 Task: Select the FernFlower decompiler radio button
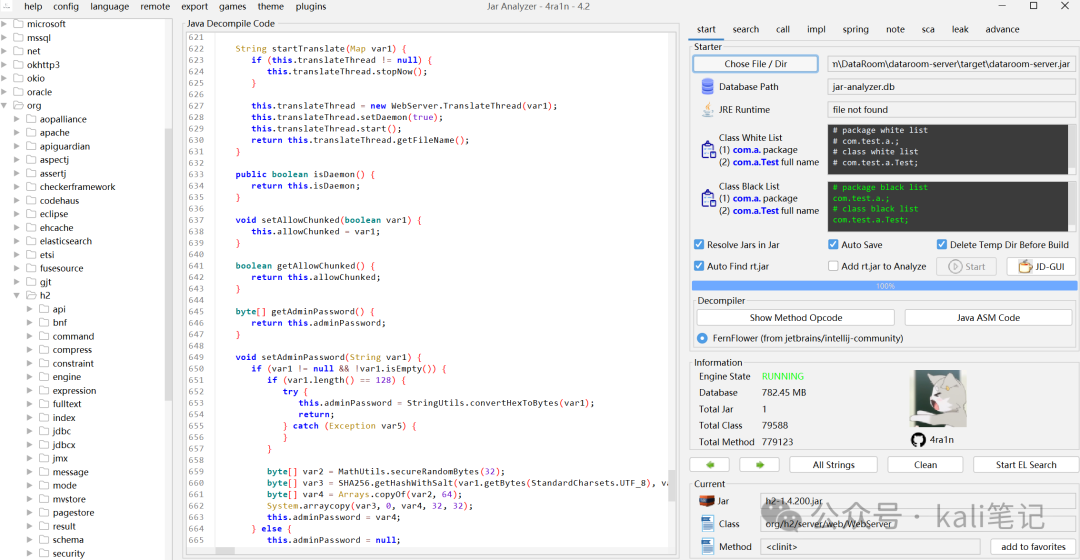702,338
